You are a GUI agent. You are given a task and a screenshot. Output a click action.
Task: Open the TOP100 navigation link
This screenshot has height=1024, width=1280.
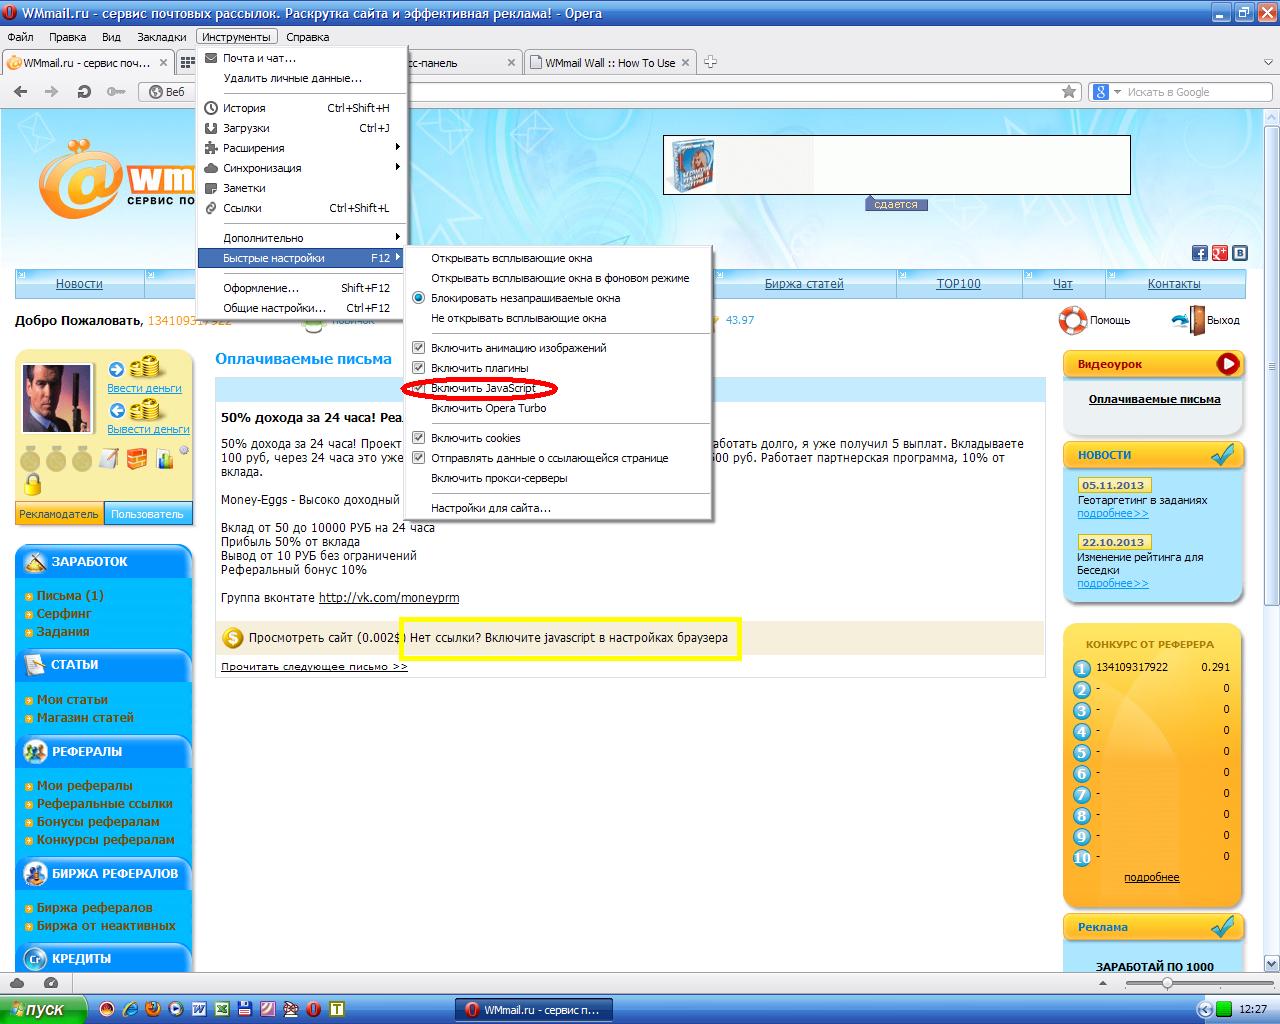pos(958,284)
